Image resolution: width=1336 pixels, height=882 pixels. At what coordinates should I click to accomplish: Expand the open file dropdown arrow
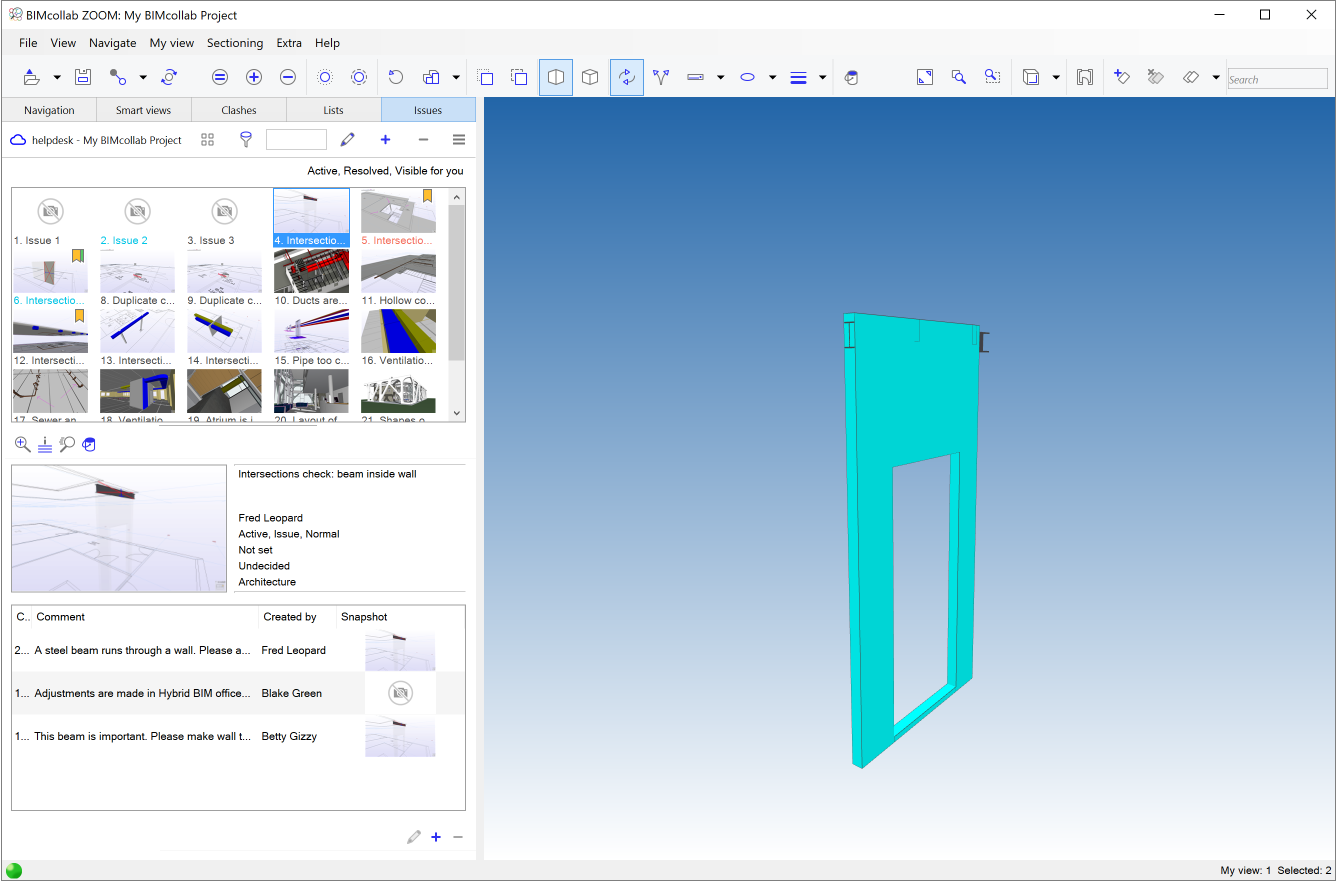click(x=57, y=78)
